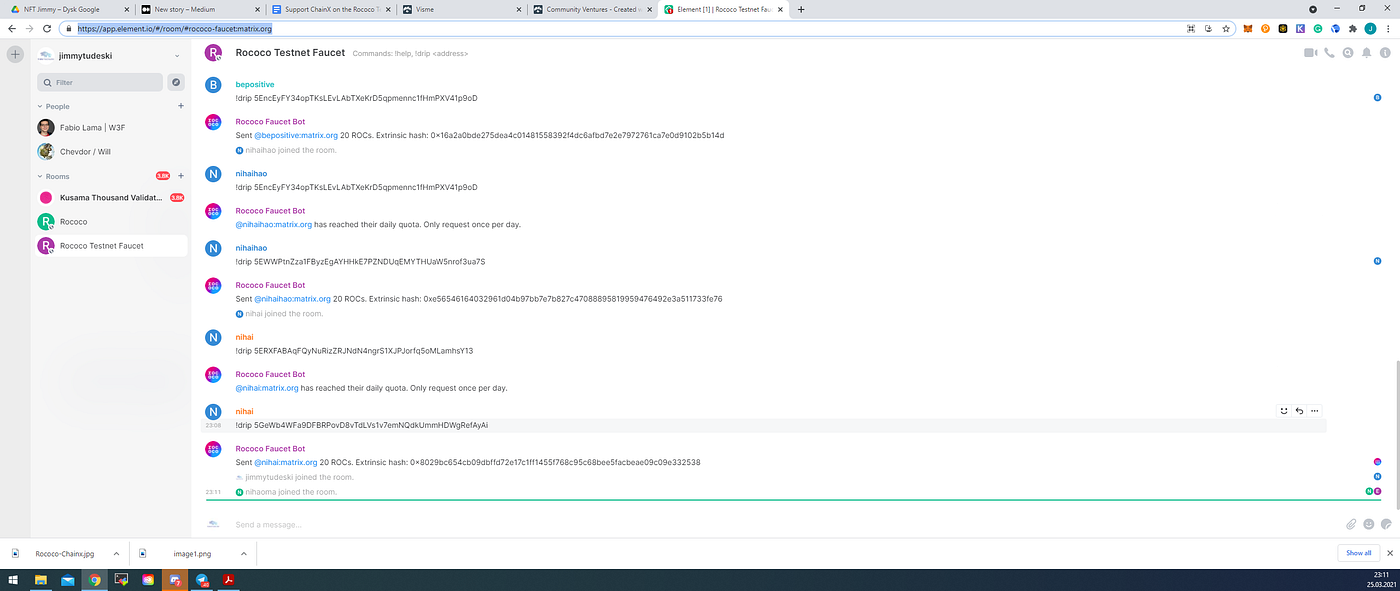Attach a file with the paperclip icon
Screen dimensions: 1400x591
click(1351, 524)
